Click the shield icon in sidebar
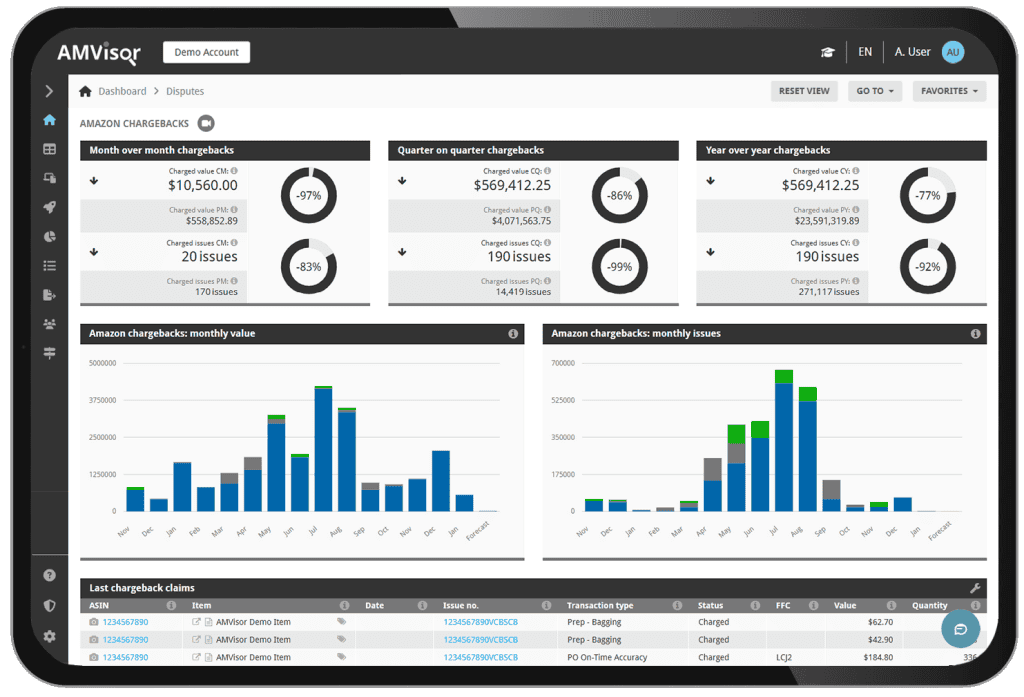 [49, 605]
